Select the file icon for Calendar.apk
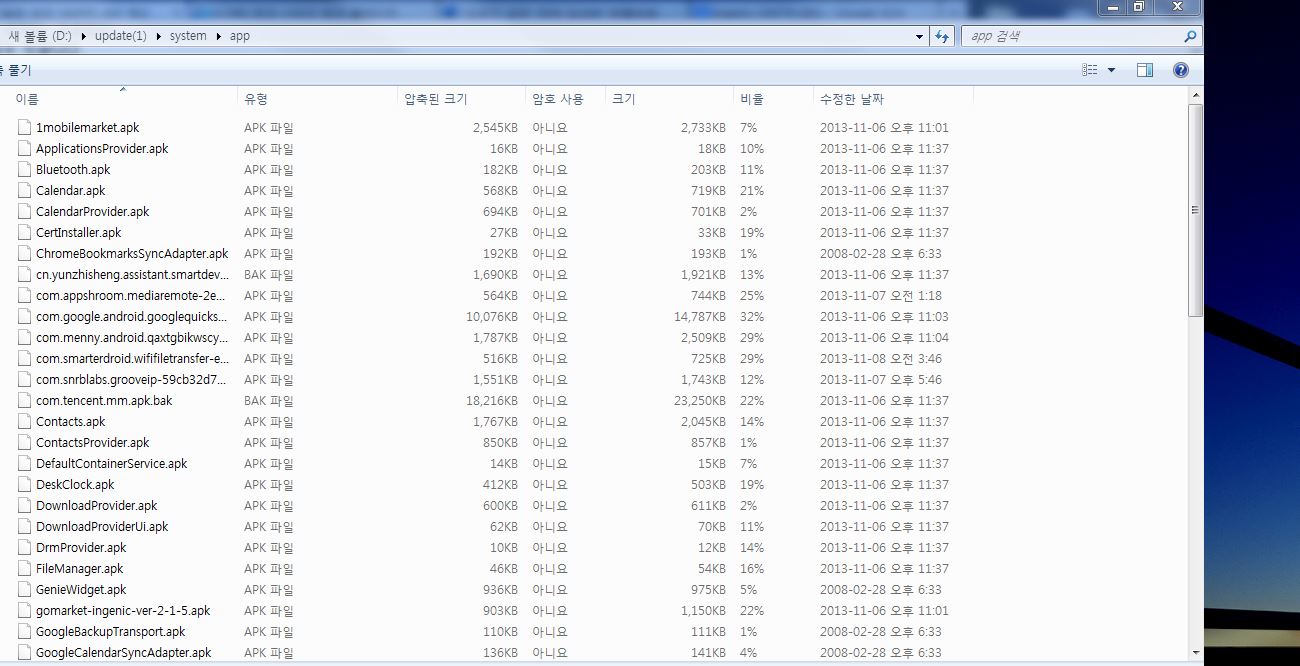1300x666 pixels. tap(24, 191)
